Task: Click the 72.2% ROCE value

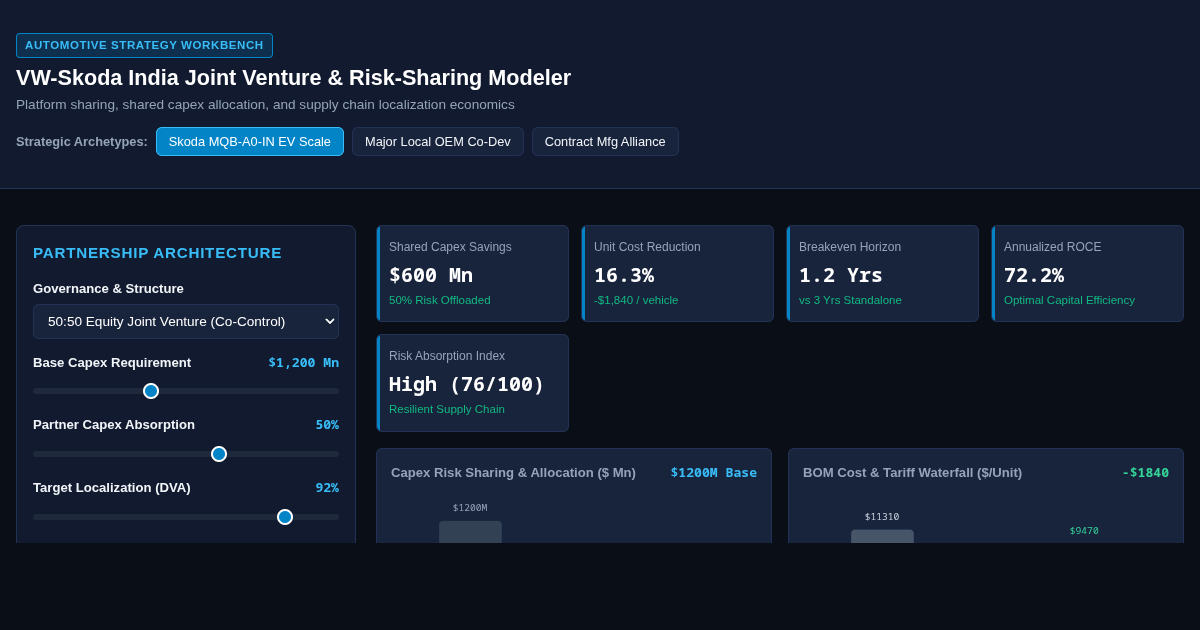Action: coord(1034,275)
